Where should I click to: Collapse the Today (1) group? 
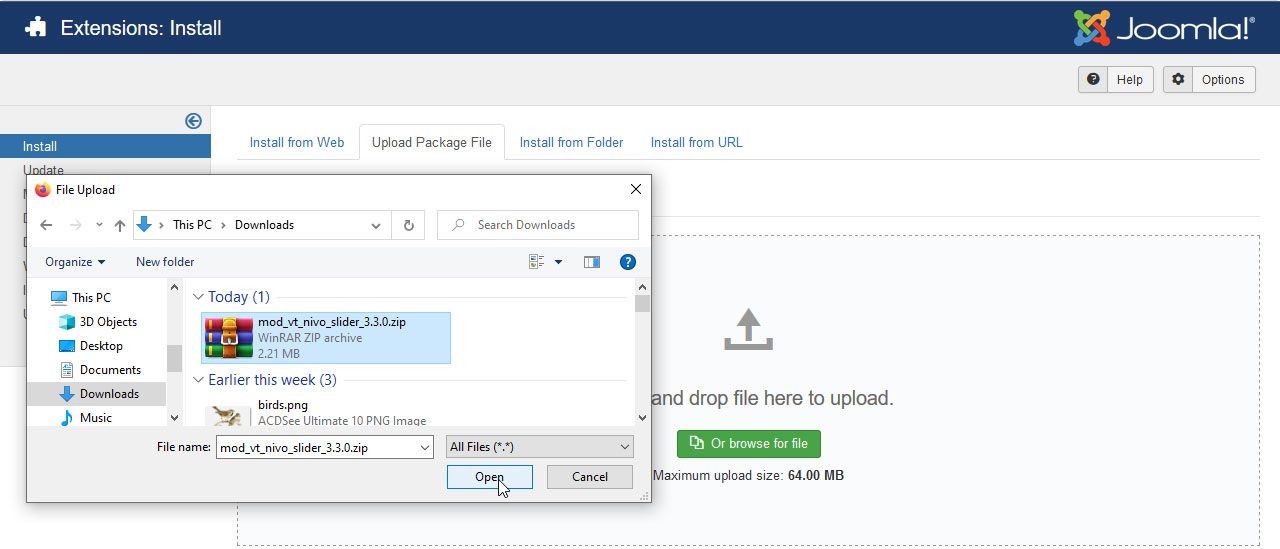[199, 297]
